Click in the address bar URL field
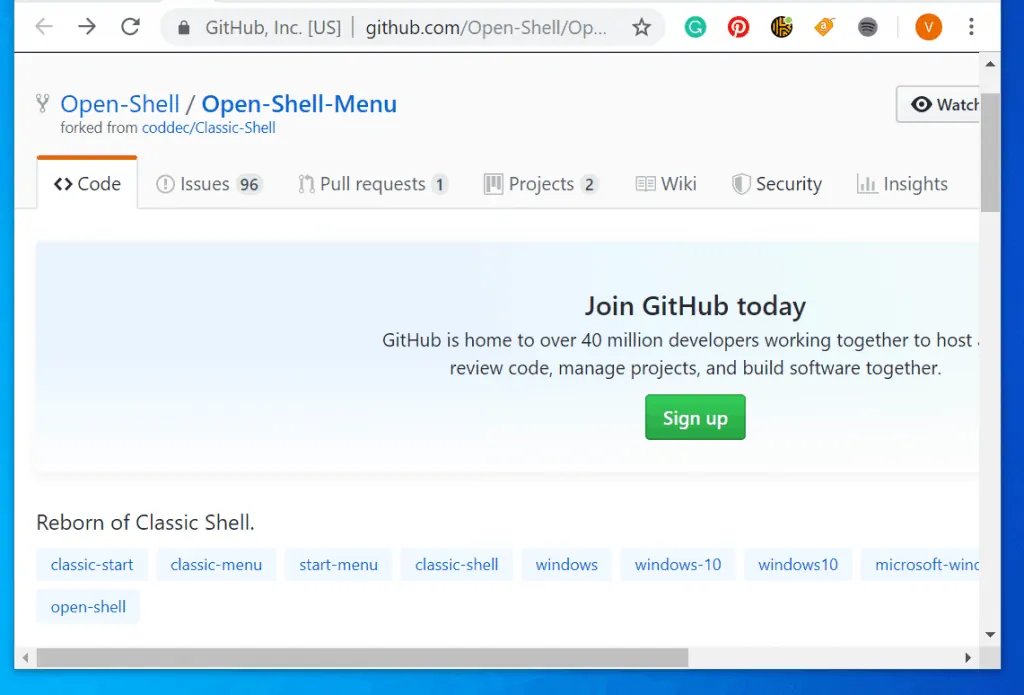This screenshot has width=1024, height=695. (485, 28)
